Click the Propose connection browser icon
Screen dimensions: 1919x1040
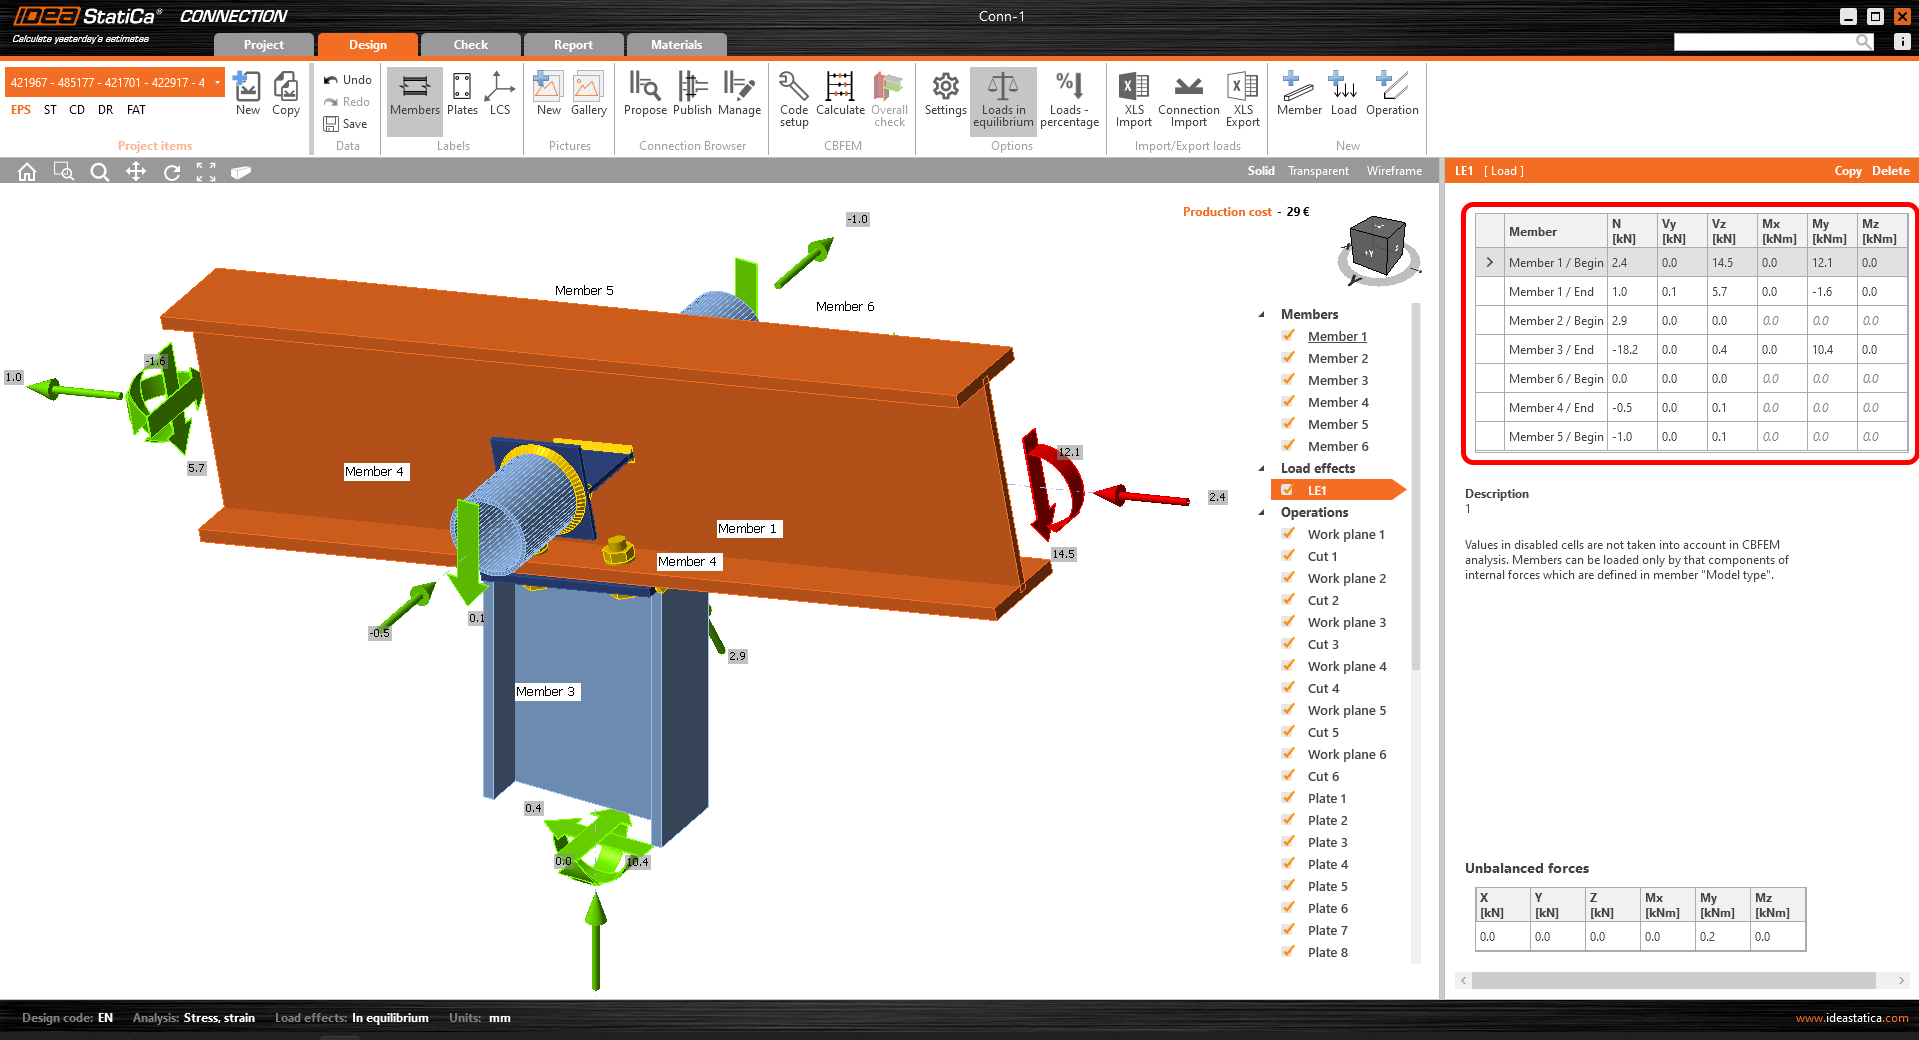click(645, 98)
